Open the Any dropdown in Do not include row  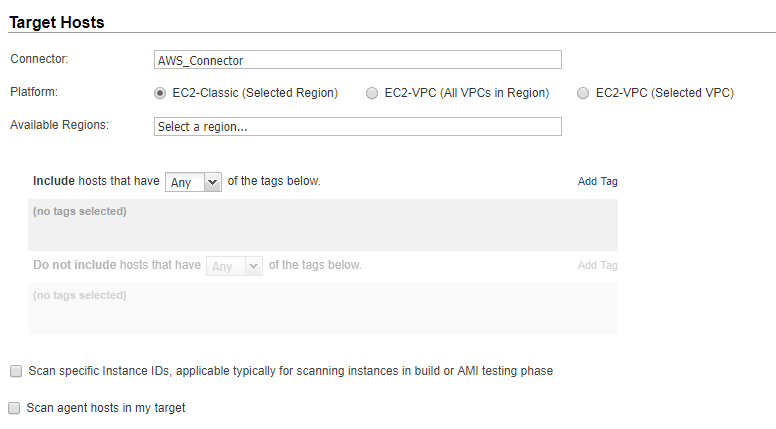click(234, 266)
